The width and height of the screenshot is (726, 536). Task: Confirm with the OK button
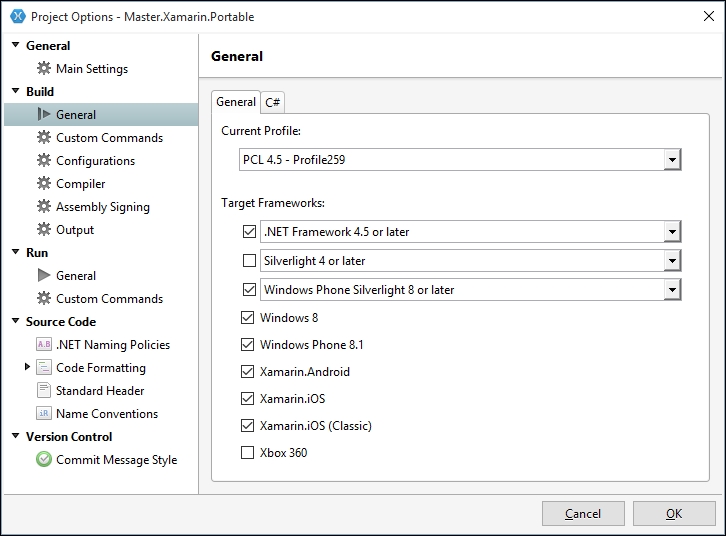tap(674, 513)
